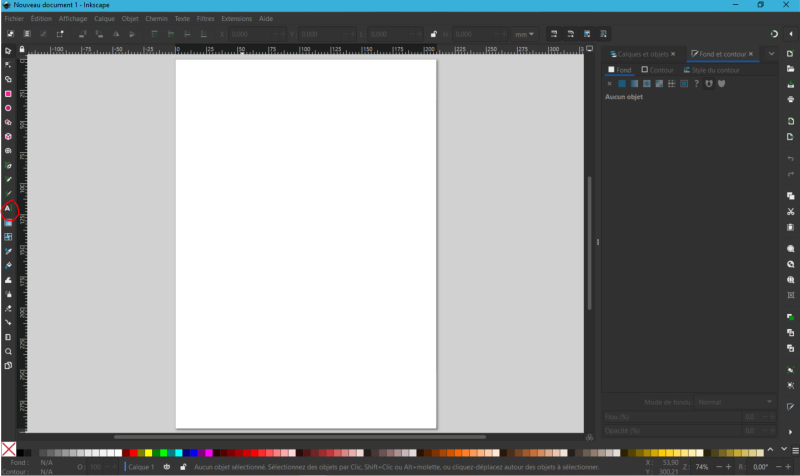The width and height of the screenshot is (800, 476).
Task: Toggle Calque 1 layer visibility eye
Action: coord(167,467)
